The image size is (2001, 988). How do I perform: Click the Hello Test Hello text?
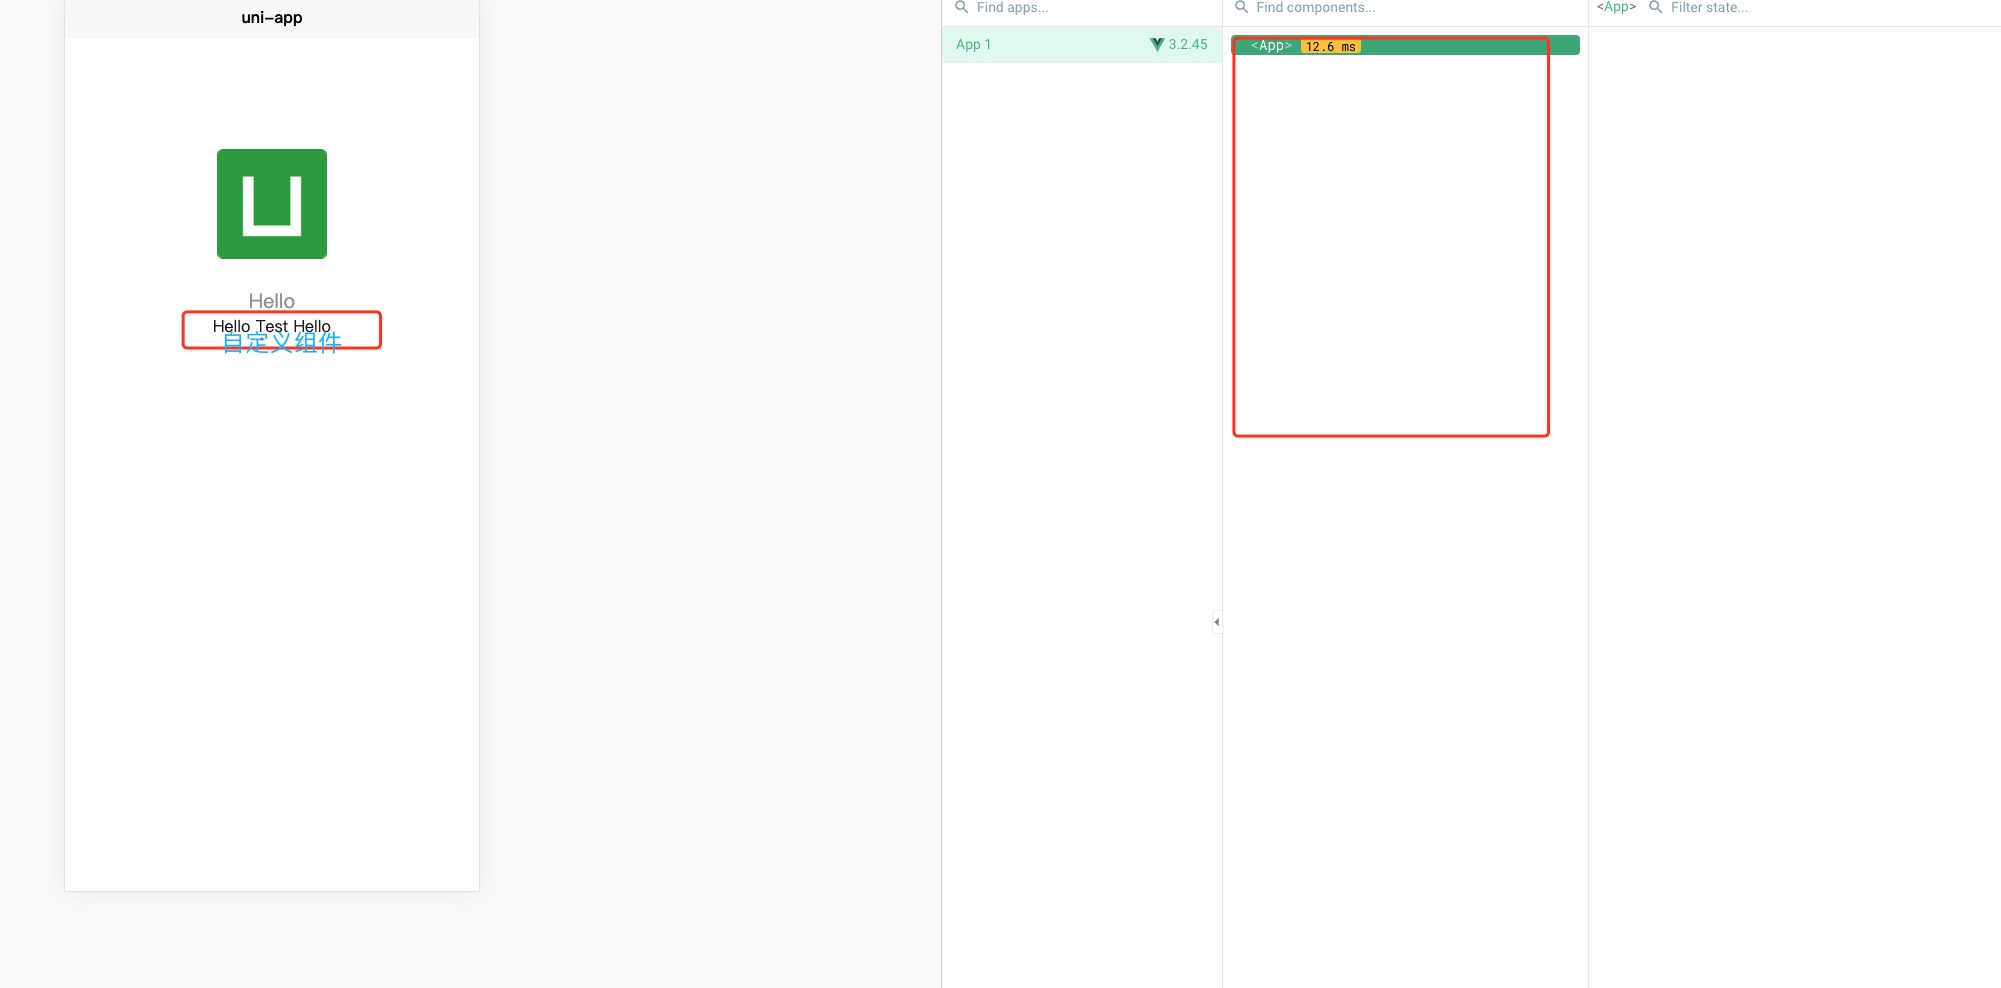[271, 326]
